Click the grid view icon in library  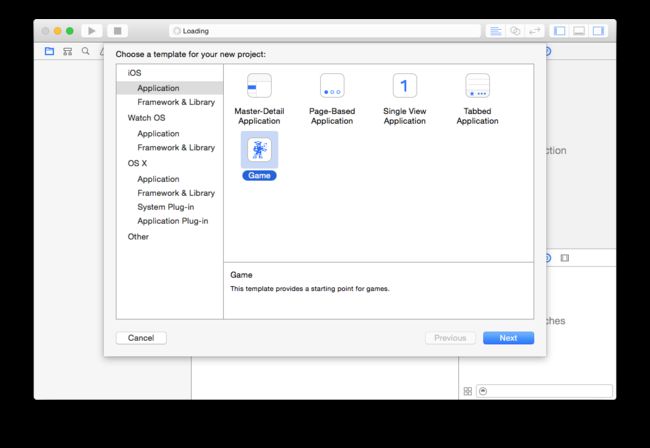(x=468, y=391)
